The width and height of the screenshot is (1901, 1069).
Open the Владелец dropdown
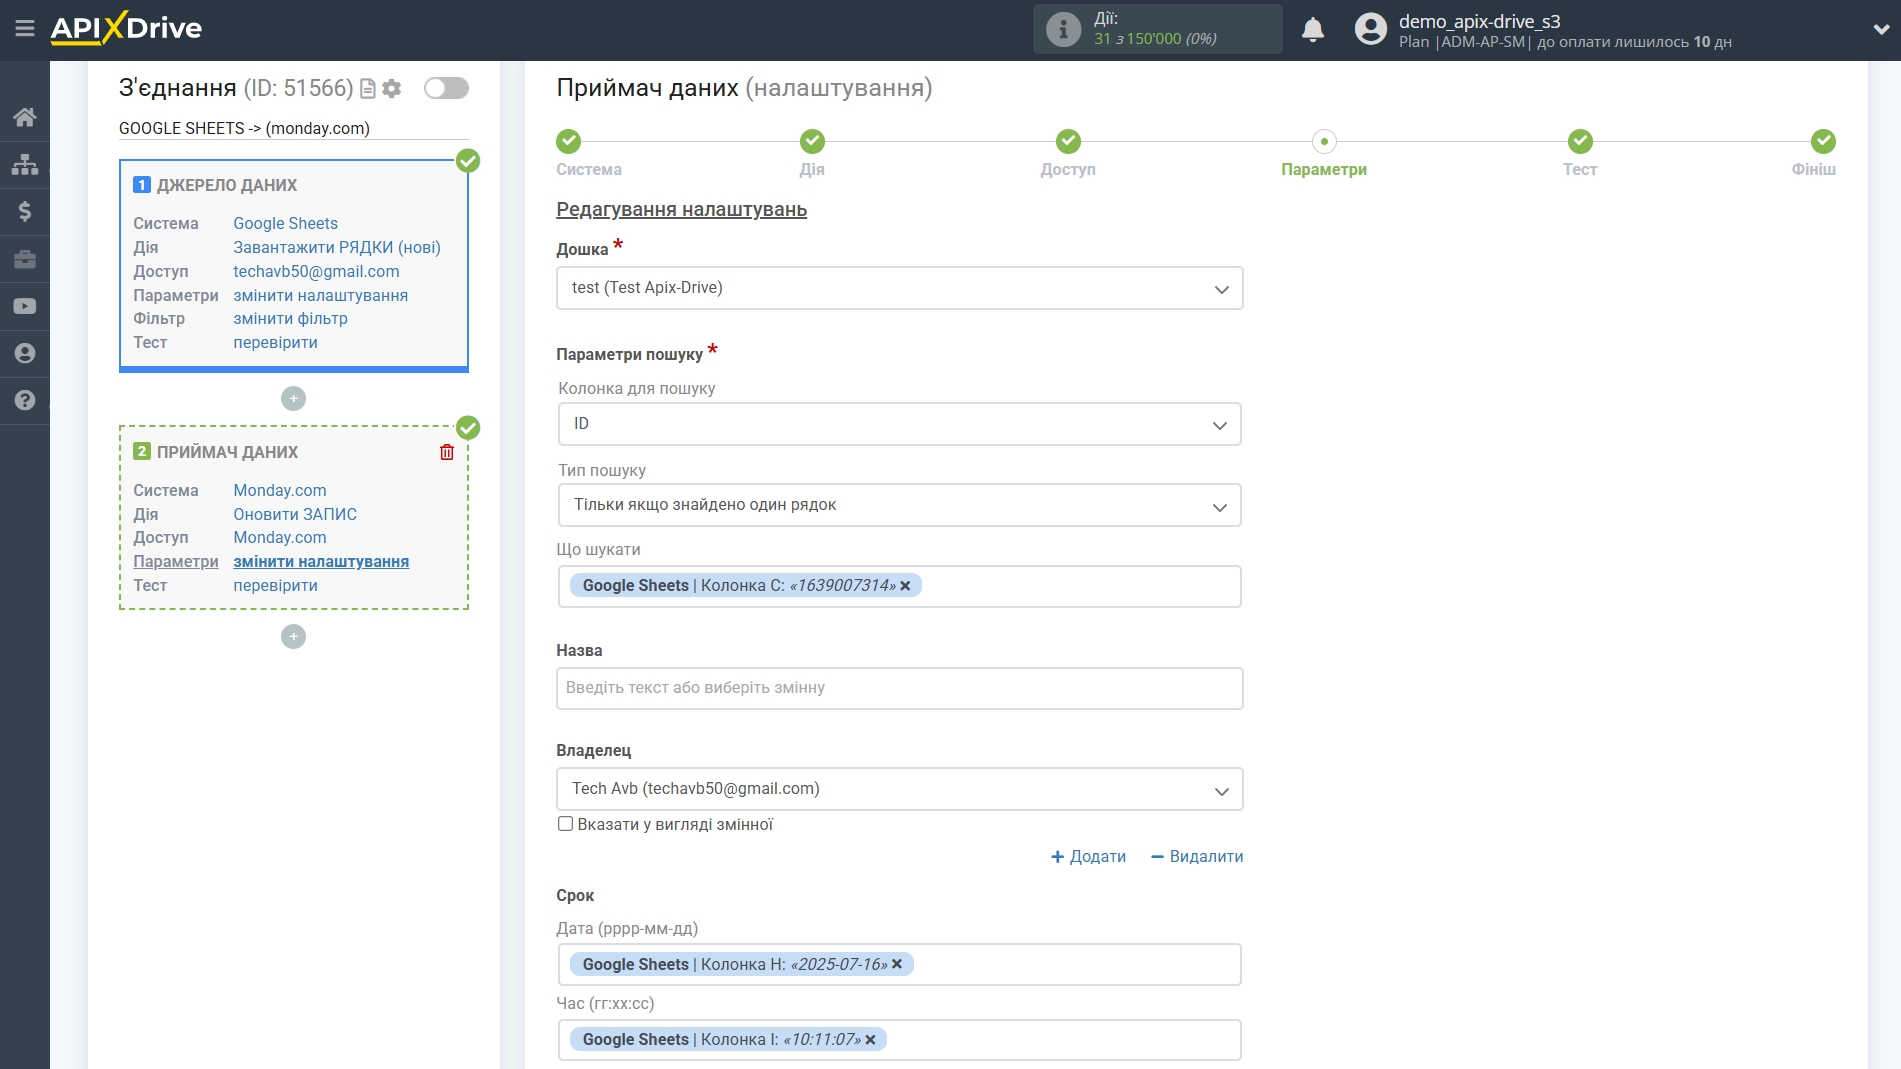(899, 789)
